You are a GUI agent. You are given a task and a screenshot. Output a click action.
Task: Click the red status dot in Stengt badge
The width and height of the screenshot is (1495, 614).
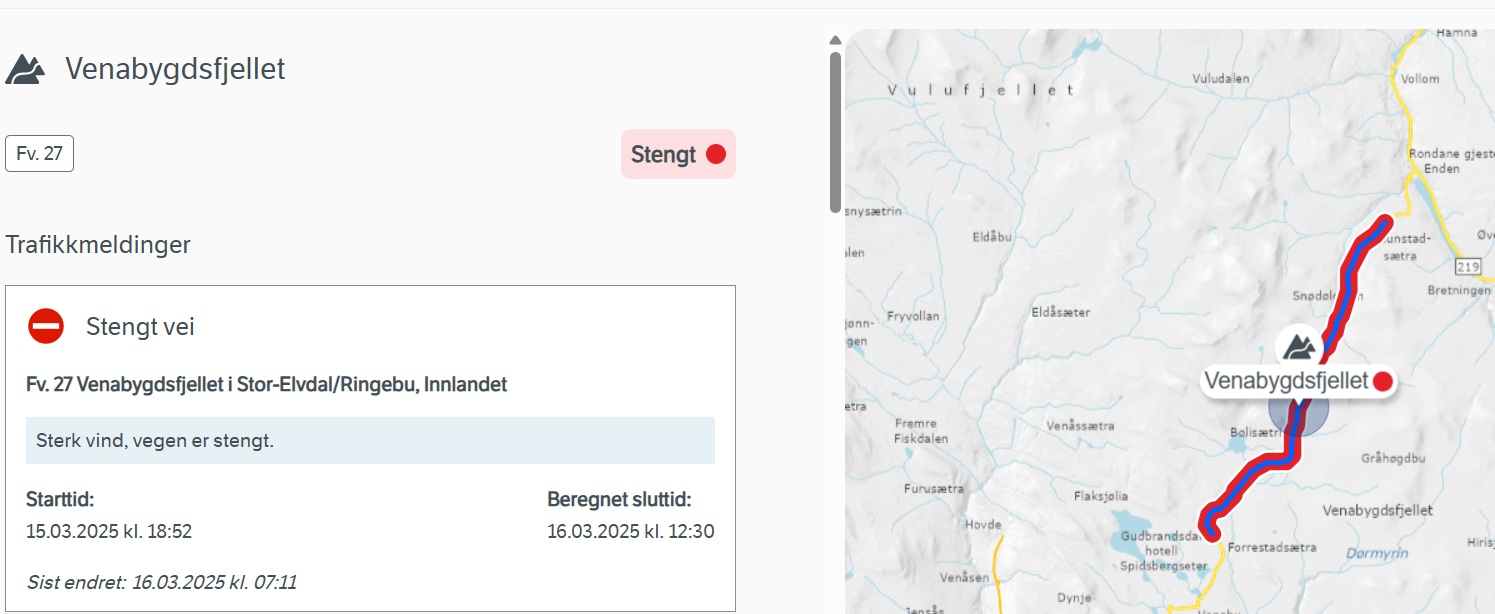coord(716,154)
